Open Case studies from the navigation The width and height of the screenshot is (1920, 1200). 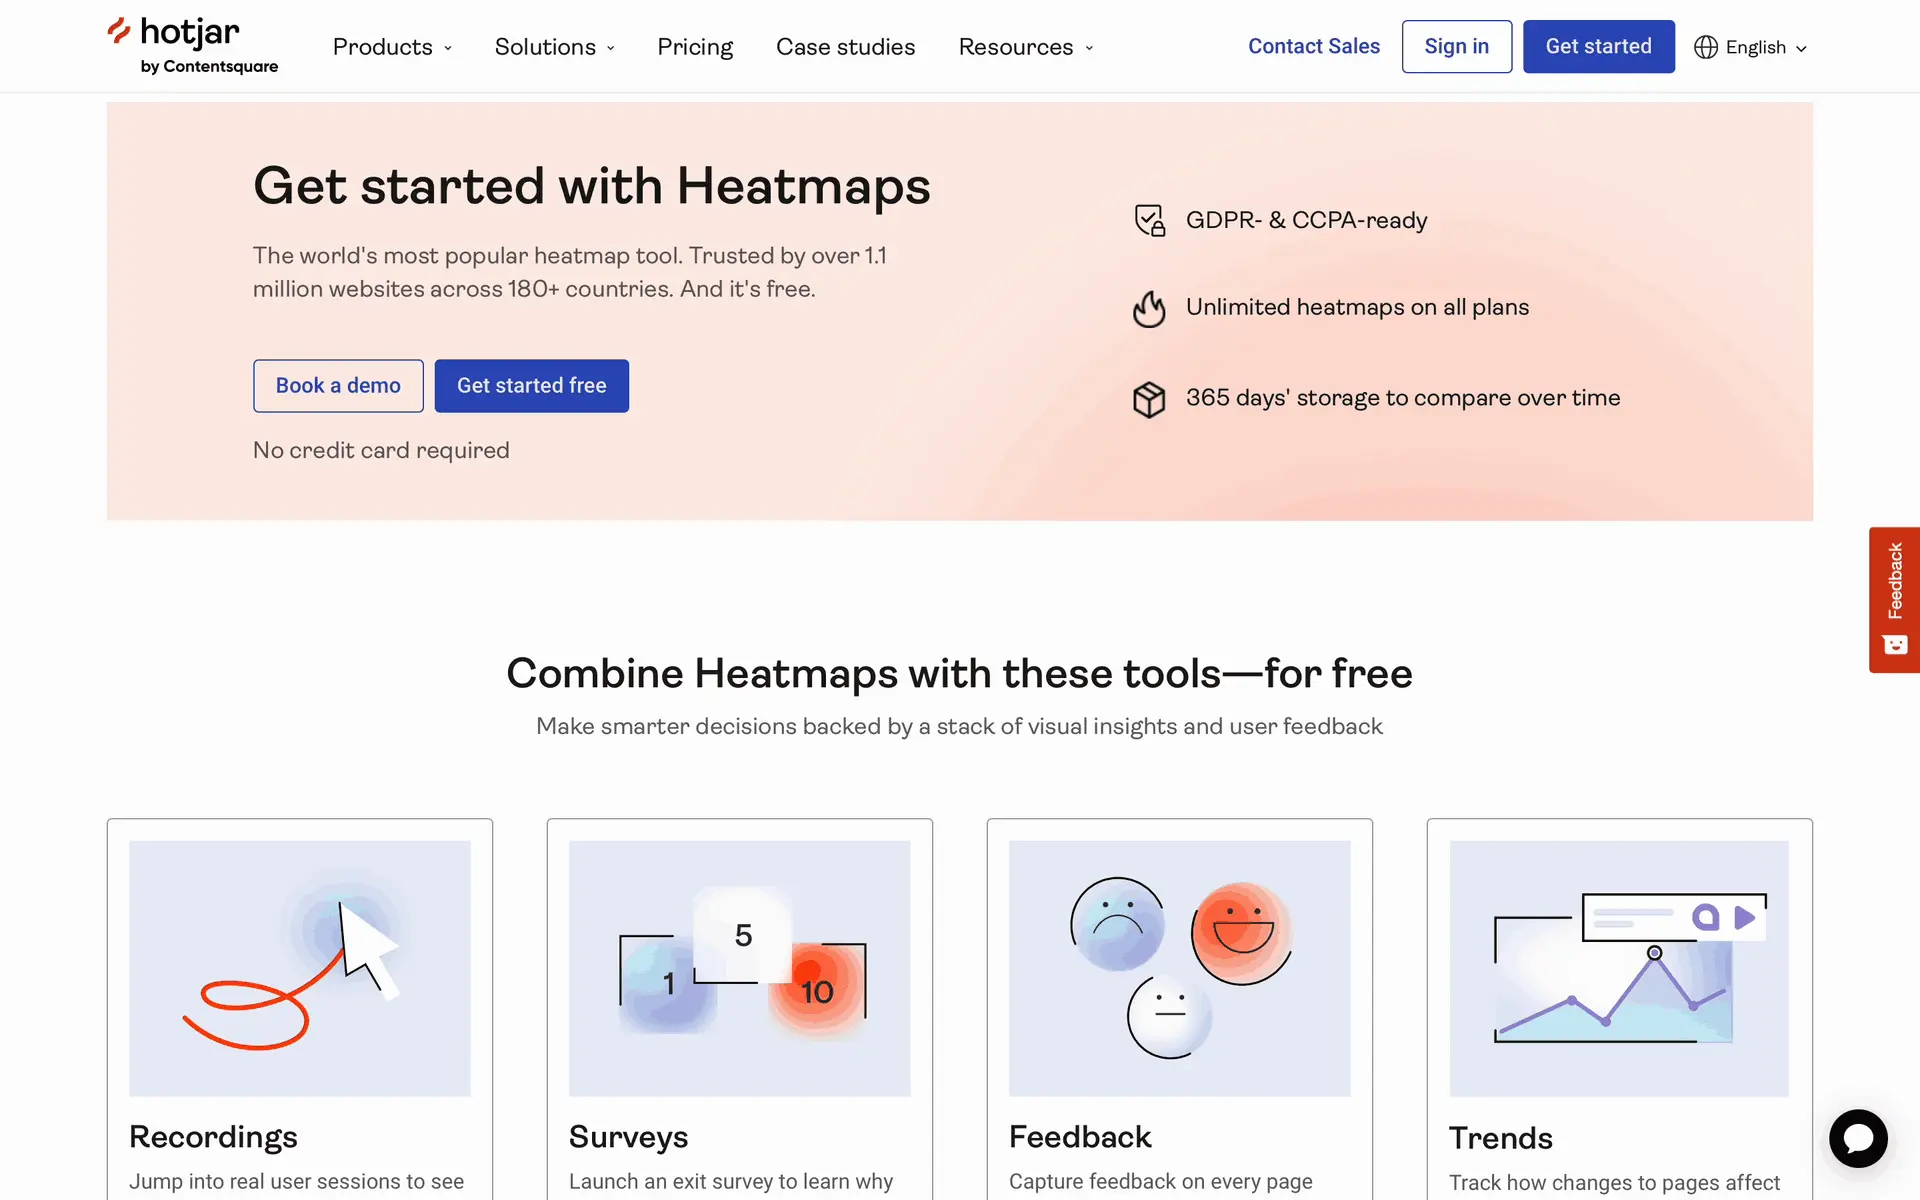(x=845, y=47)
